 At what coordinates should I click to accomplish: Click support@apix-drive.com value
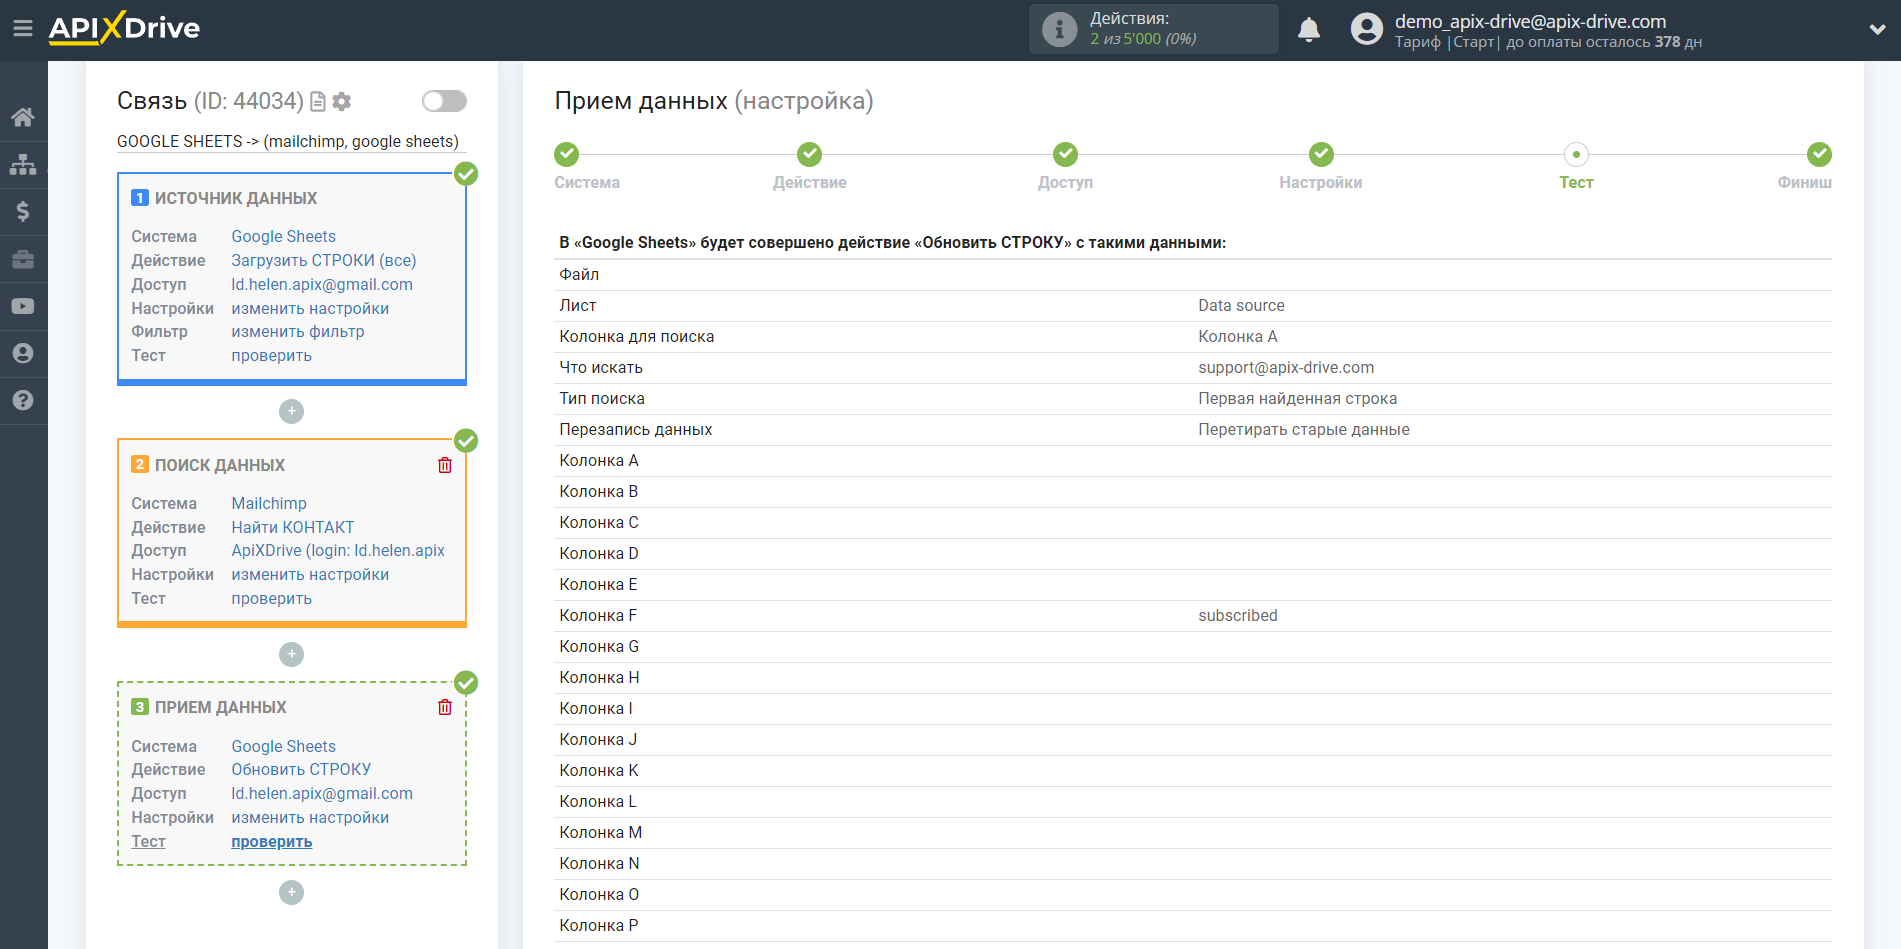(1286, 367)
